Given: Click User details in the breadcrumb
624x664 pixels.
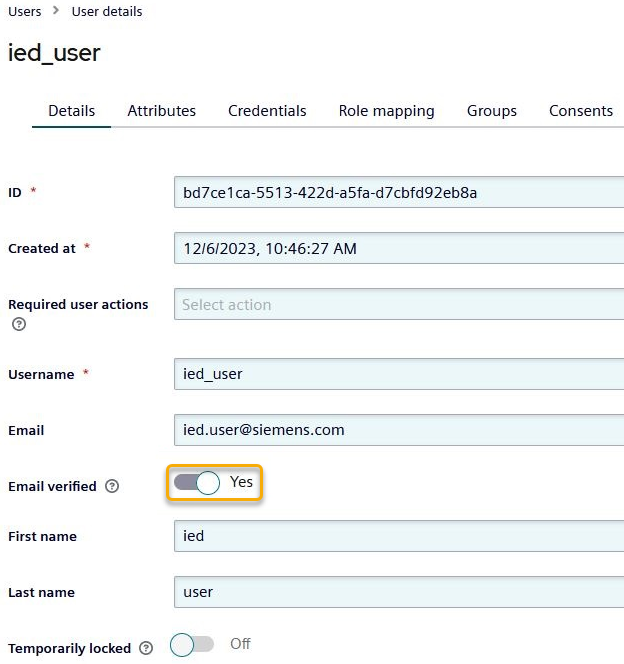Looking at the screenshot, I should coord(107,12).
